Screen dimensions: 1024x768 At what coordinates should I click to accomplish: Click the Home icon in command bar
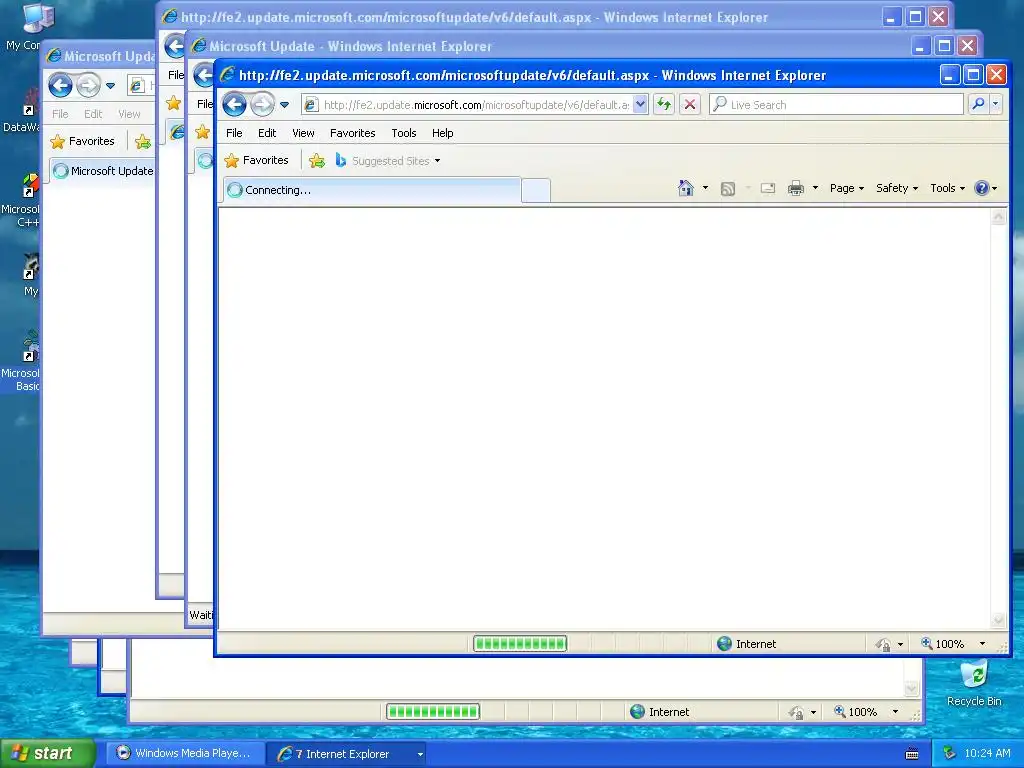[685, 188]
